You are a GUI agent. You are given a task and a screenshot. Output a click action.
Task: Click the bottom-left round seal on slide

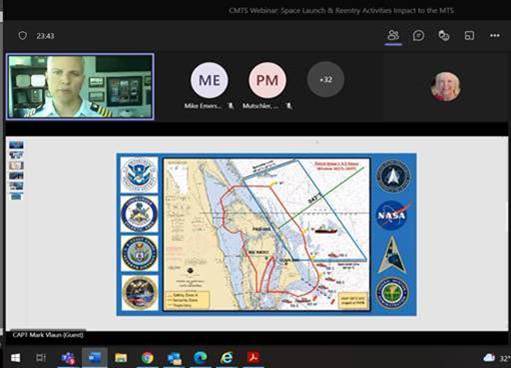click(139, 293)
